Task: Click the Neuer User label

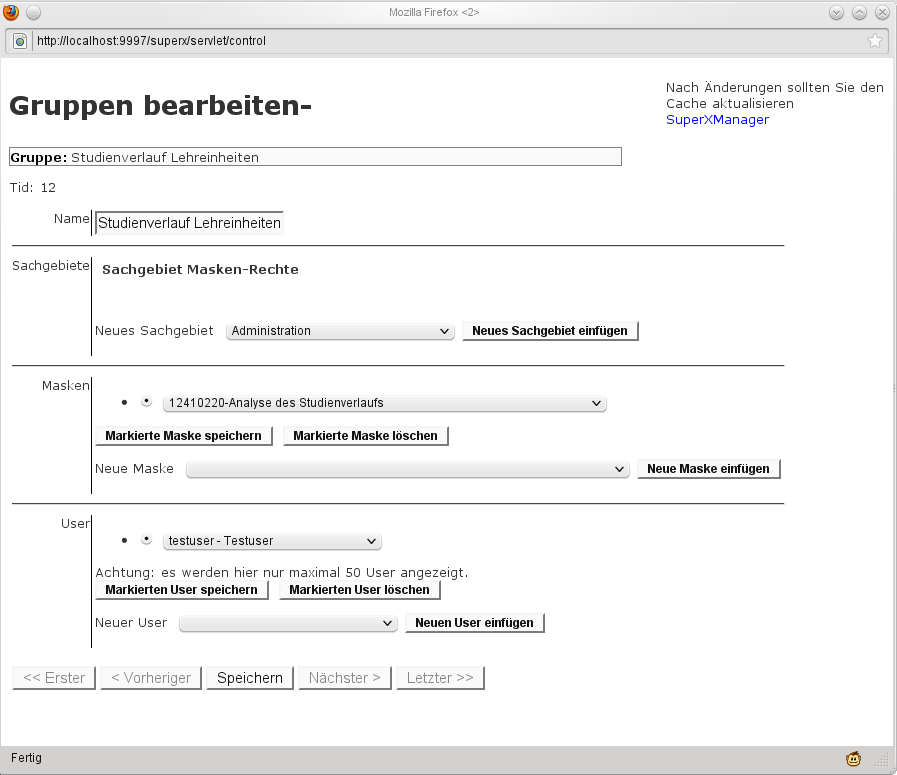Action: pos(130,622)
